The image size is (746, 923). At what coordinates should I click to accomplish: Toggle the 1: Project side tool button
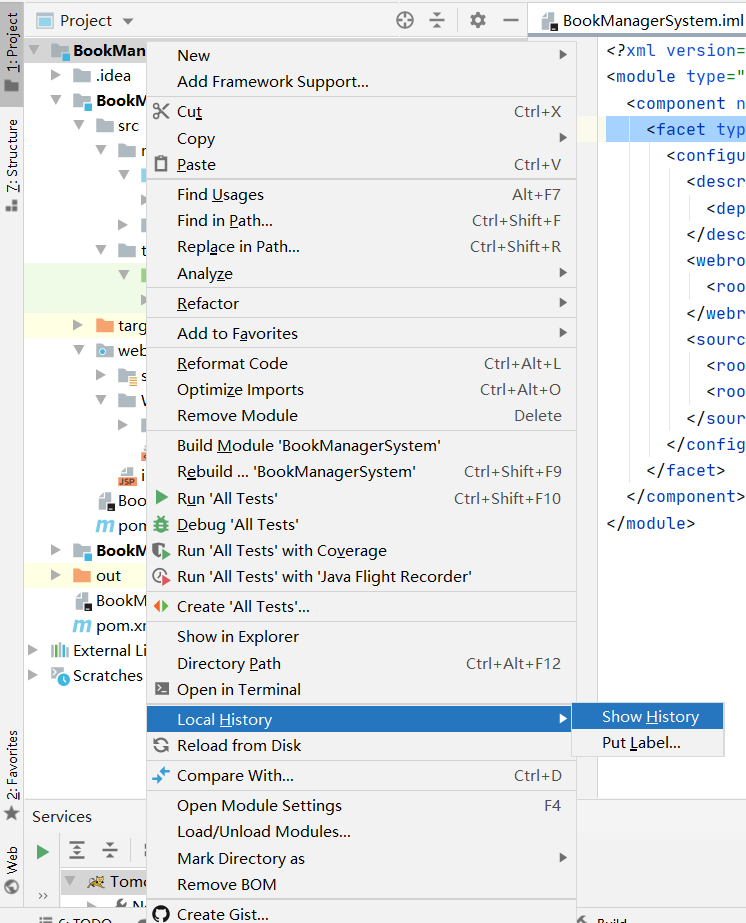tap(12, 53)
